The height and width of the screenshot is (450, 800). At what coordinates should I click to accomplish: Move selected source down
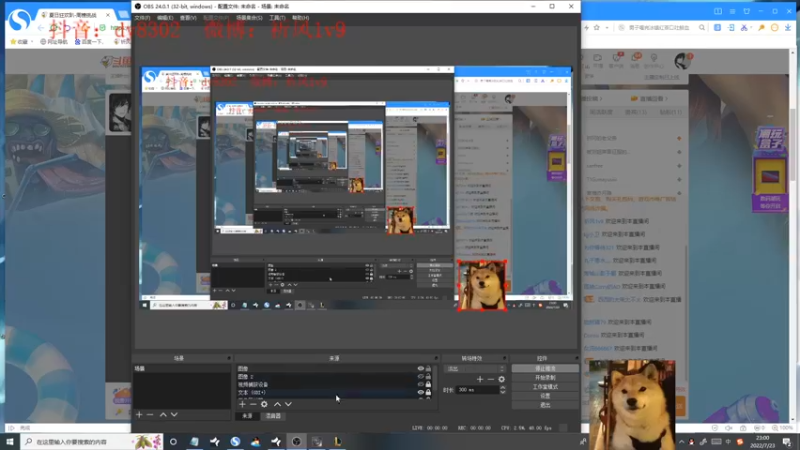tap(289, 404)
